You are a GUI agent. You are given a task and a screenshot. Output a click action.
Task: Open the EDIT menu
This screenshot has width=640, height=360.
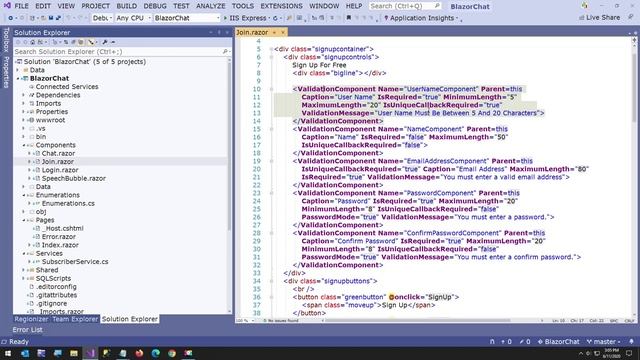[43, 6]
